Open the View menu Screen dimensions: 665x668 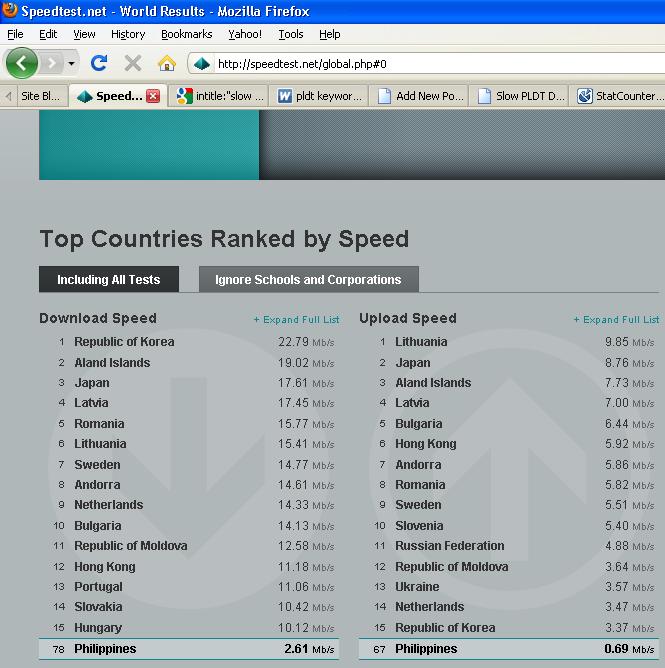pyautogui.click(x=84, y=34)
